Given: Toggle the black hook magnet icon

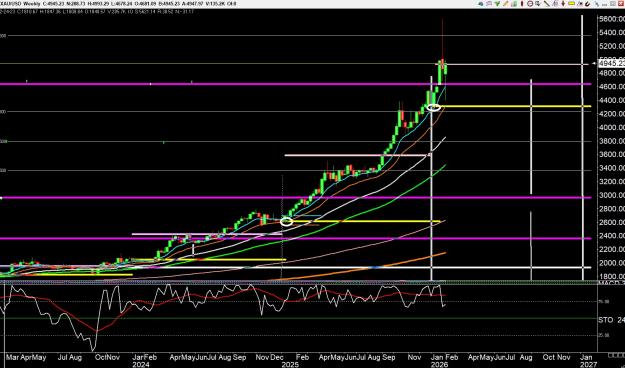Looking at the screenshot, I should click(588, 4).
